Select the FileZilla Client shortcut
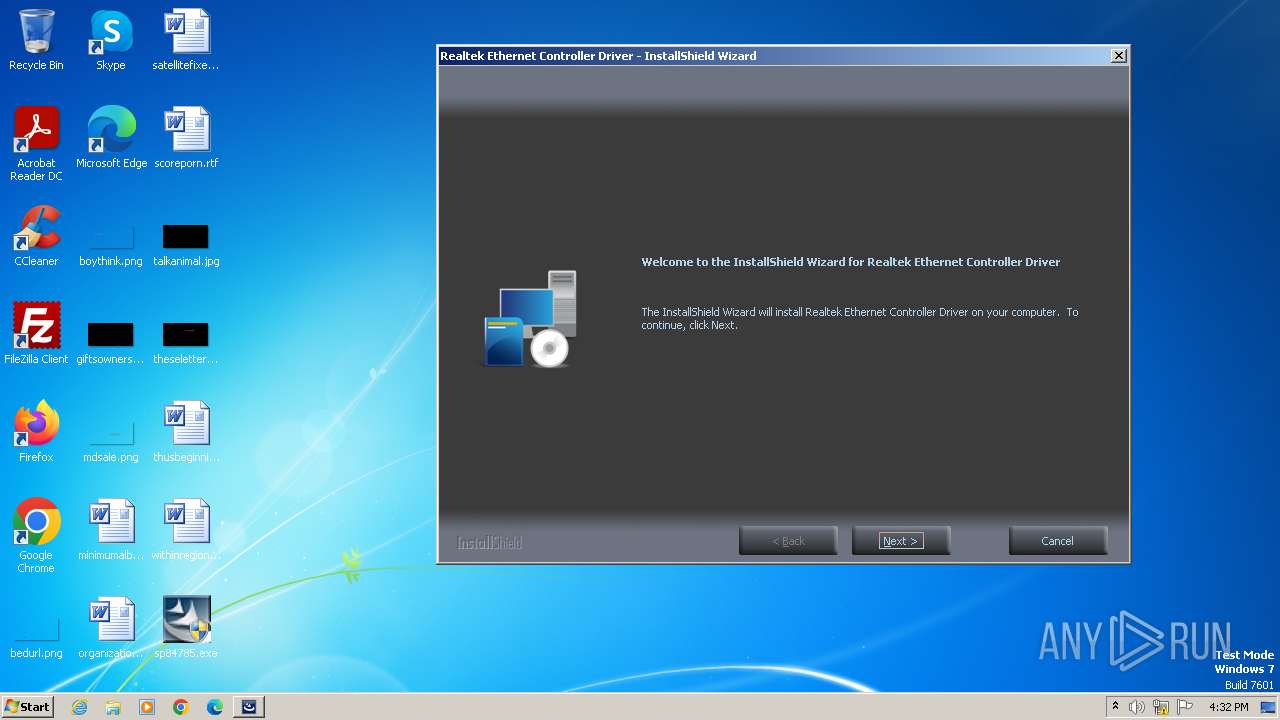 click(36, 333)
